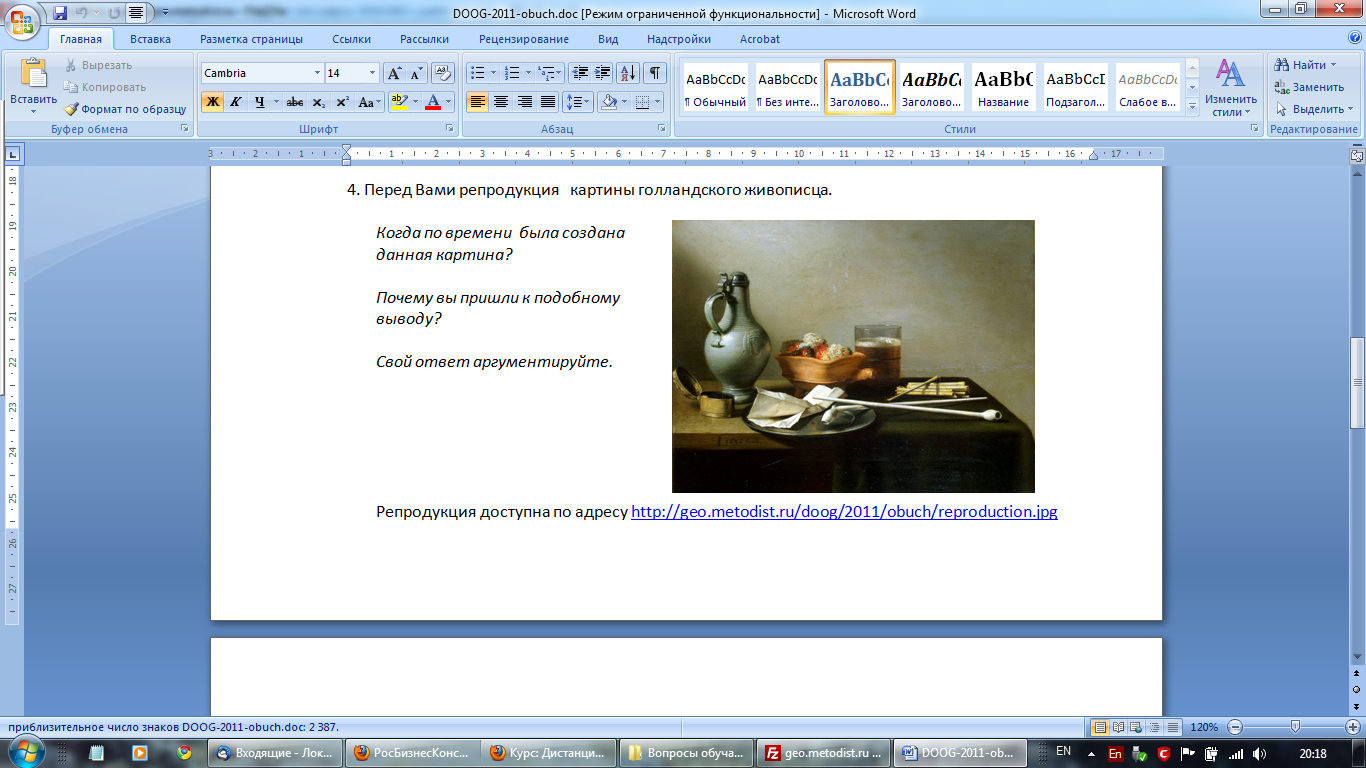Toggle Outline view in status bar
1366x768 pixels.
point(1155,727)
